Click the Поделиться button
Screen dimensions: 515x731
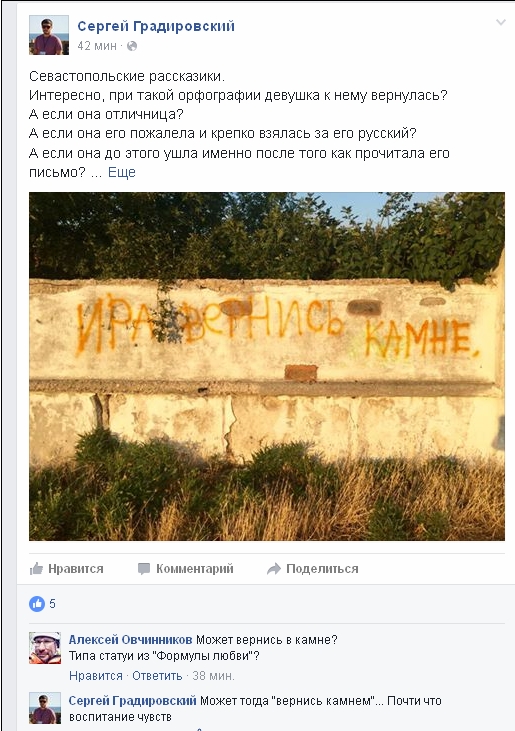click(x=312, y=569)
